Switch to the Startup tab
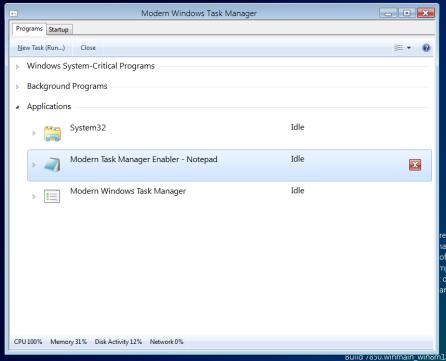Image resolution: width=446 pixels, height=361 pixels. (59, 30)
